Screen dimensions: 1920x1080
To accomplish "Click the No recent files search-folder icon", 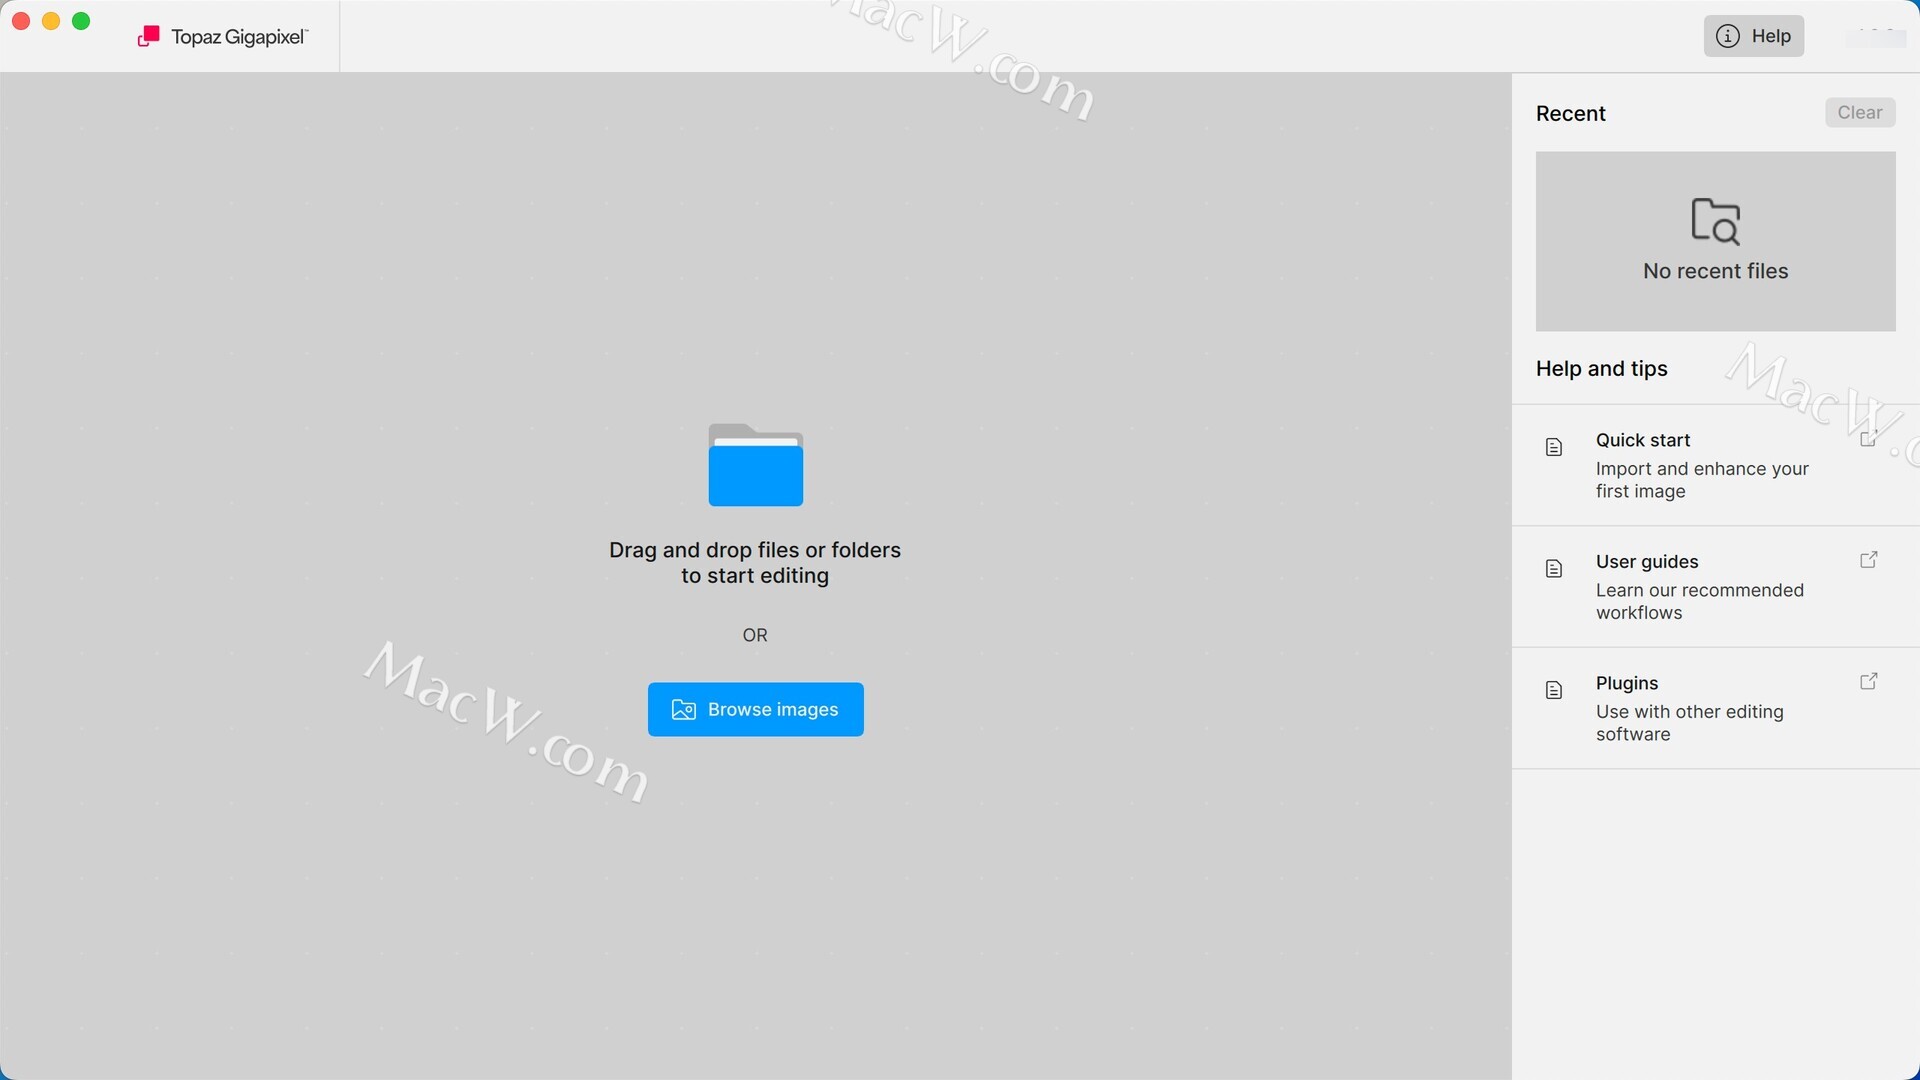I will pos(1715,221).
